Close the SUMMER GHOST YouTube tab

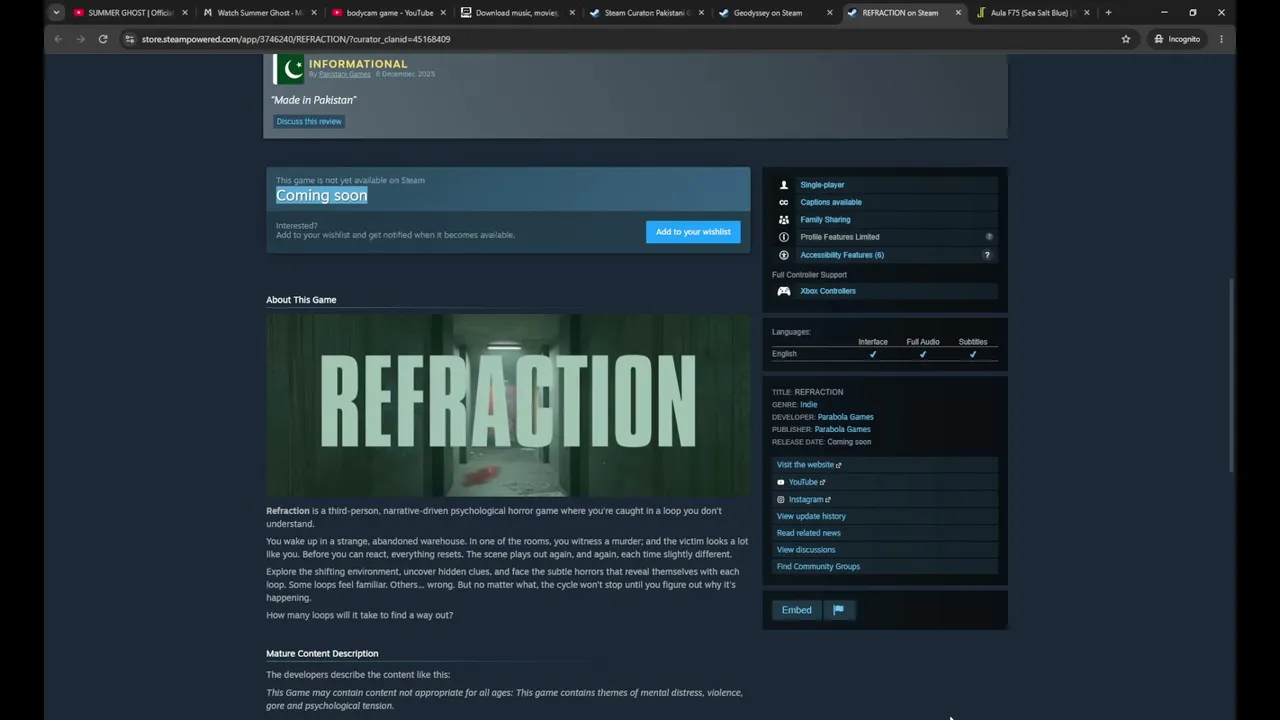pyautogui.click(x=185, y=13)
